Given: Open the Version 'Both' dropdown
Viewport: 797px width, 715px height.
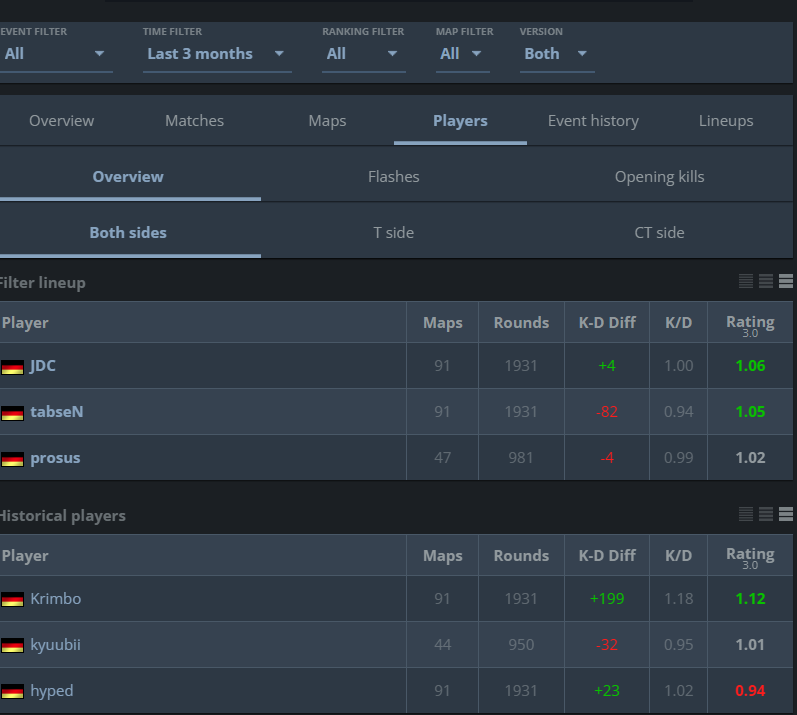Looking at the screenshot, I should pyautogui.click(x=557, y=54).
